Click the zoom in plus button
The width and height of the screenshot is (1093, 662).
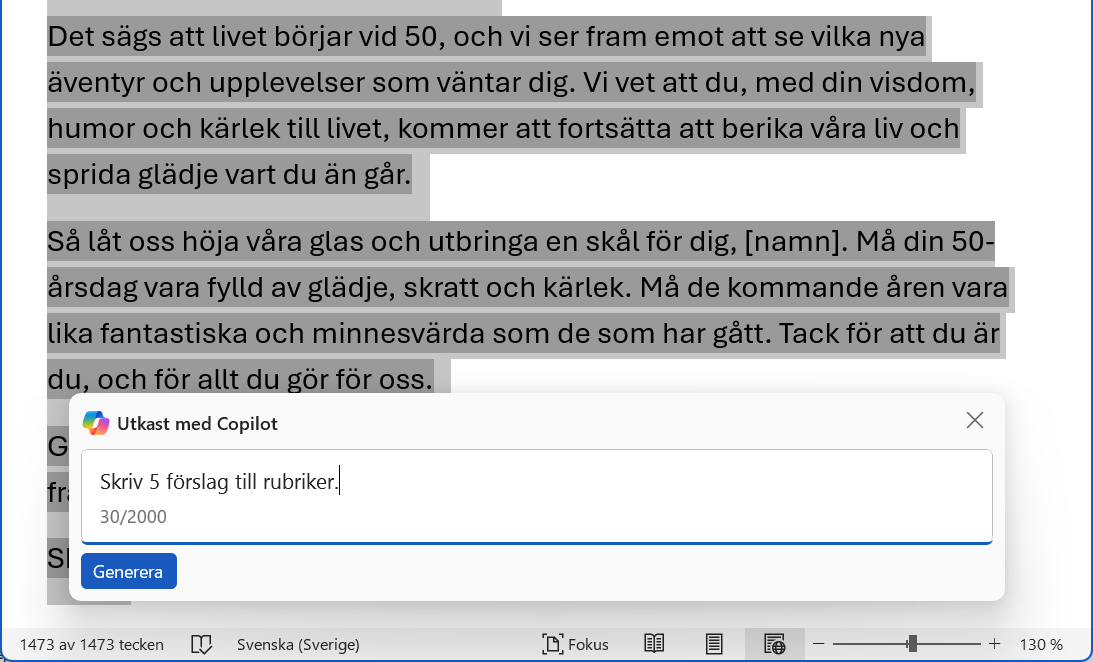point(994,644)
